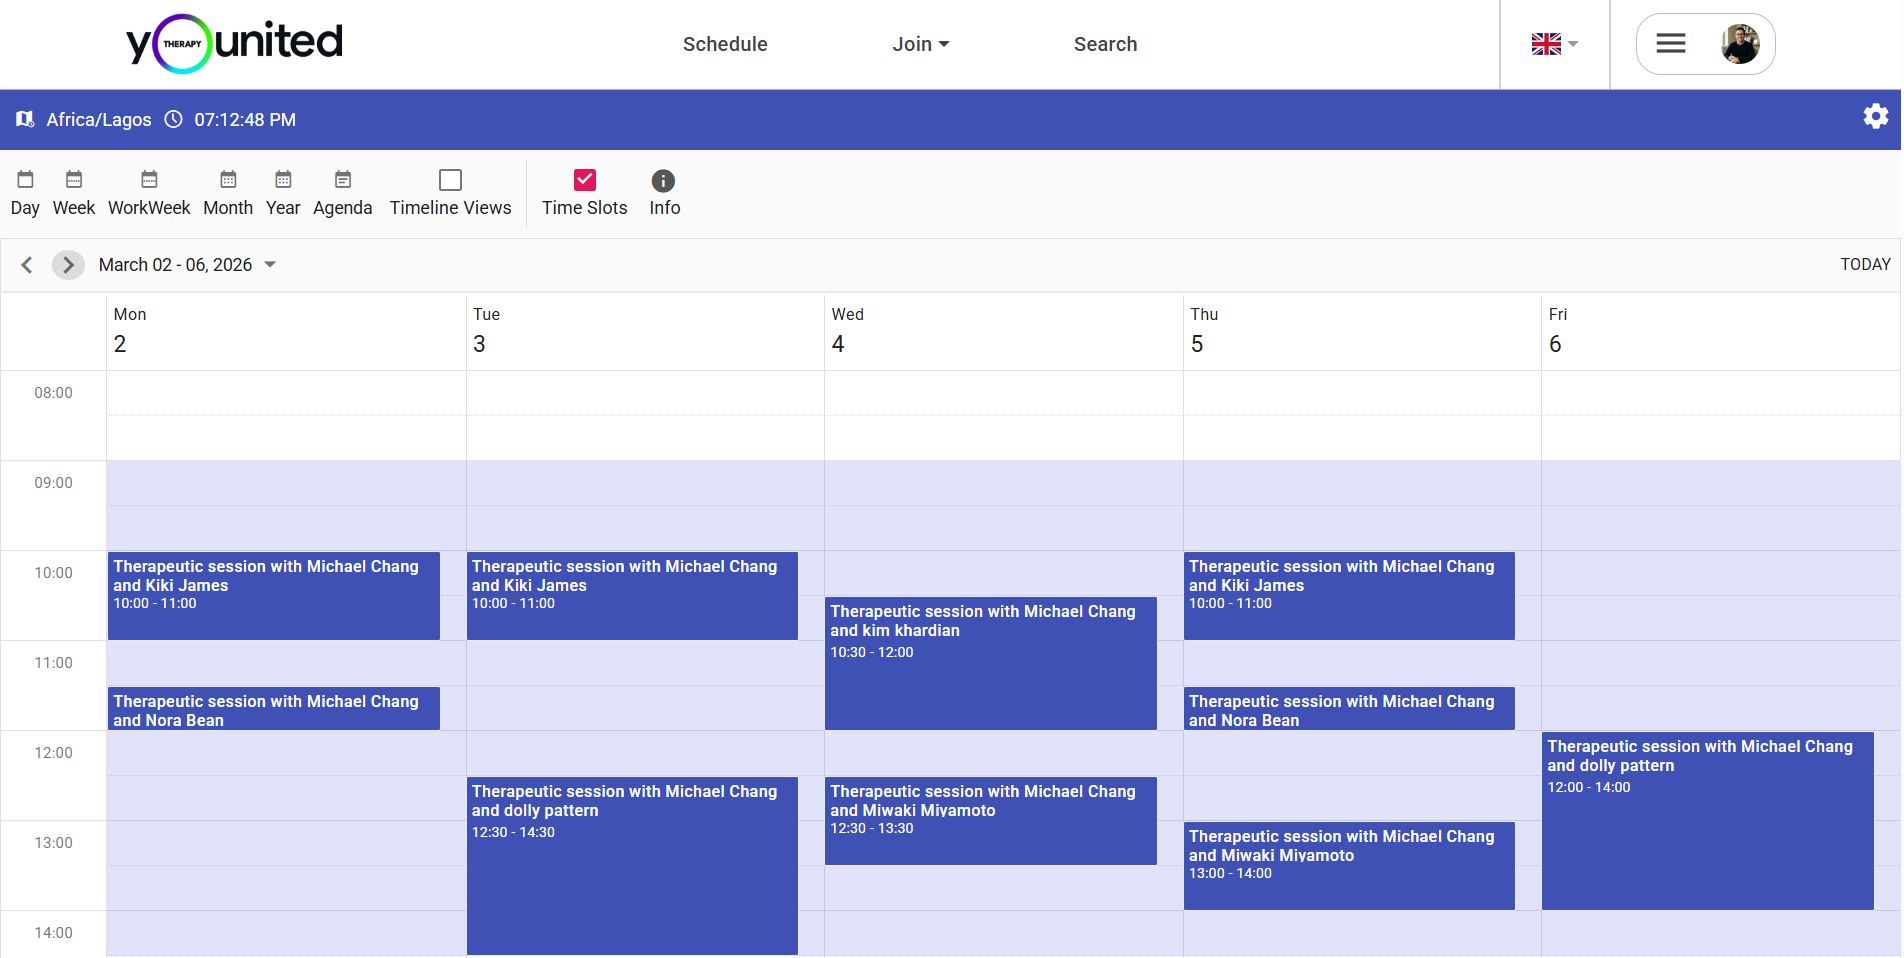Open the WorkWeek view
This screenshot has height=958, width=1904.
(x=148, y=192)
